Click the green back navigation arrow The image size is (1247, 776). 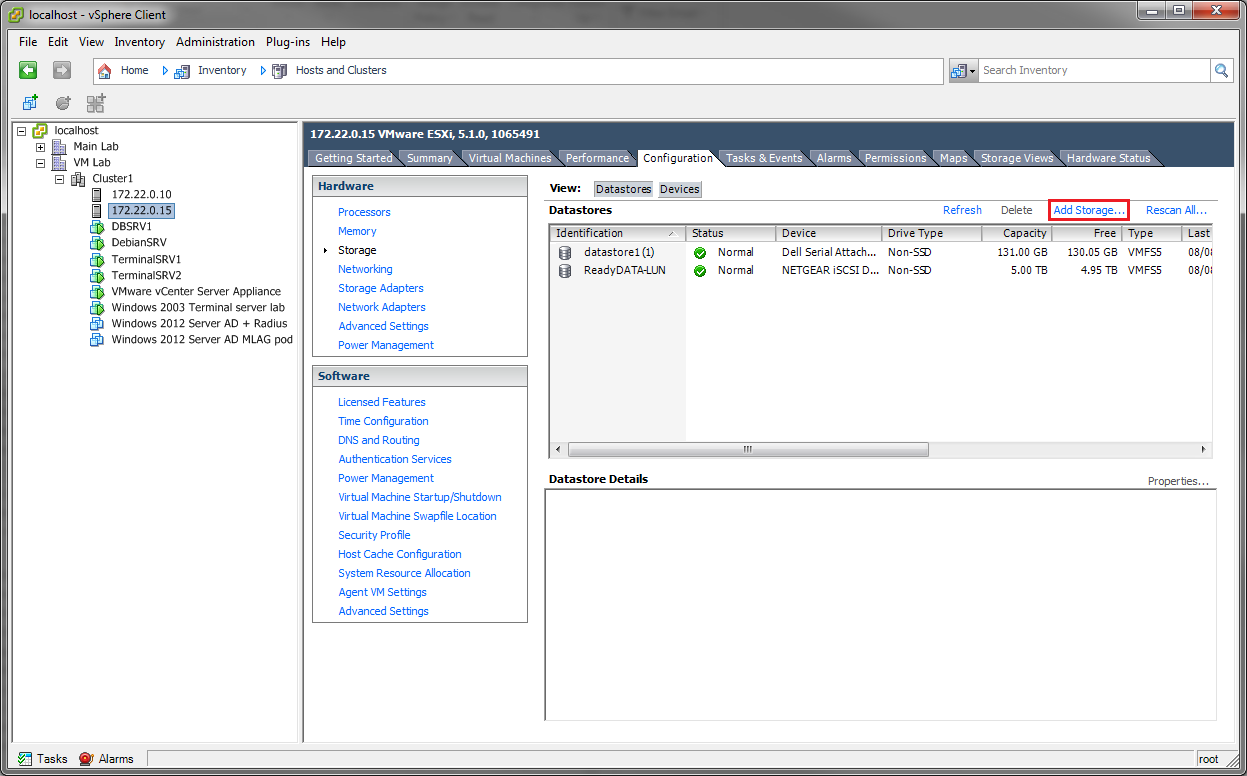[x=27, y=70]
